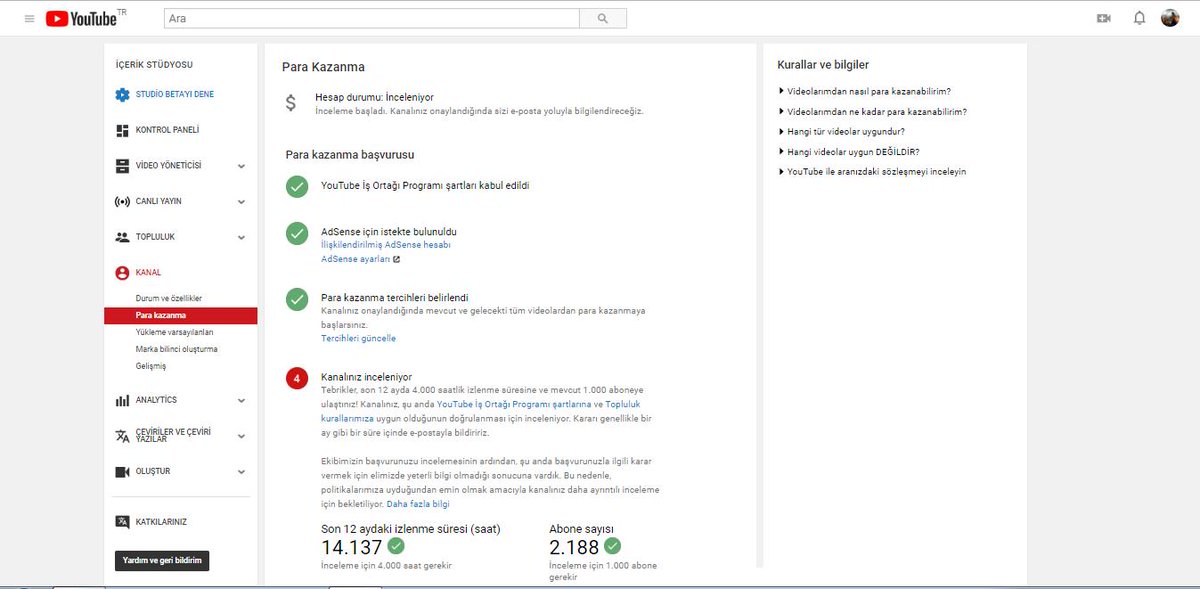
Task: Open account avatar menu
Action: (x=1170, y=18)
